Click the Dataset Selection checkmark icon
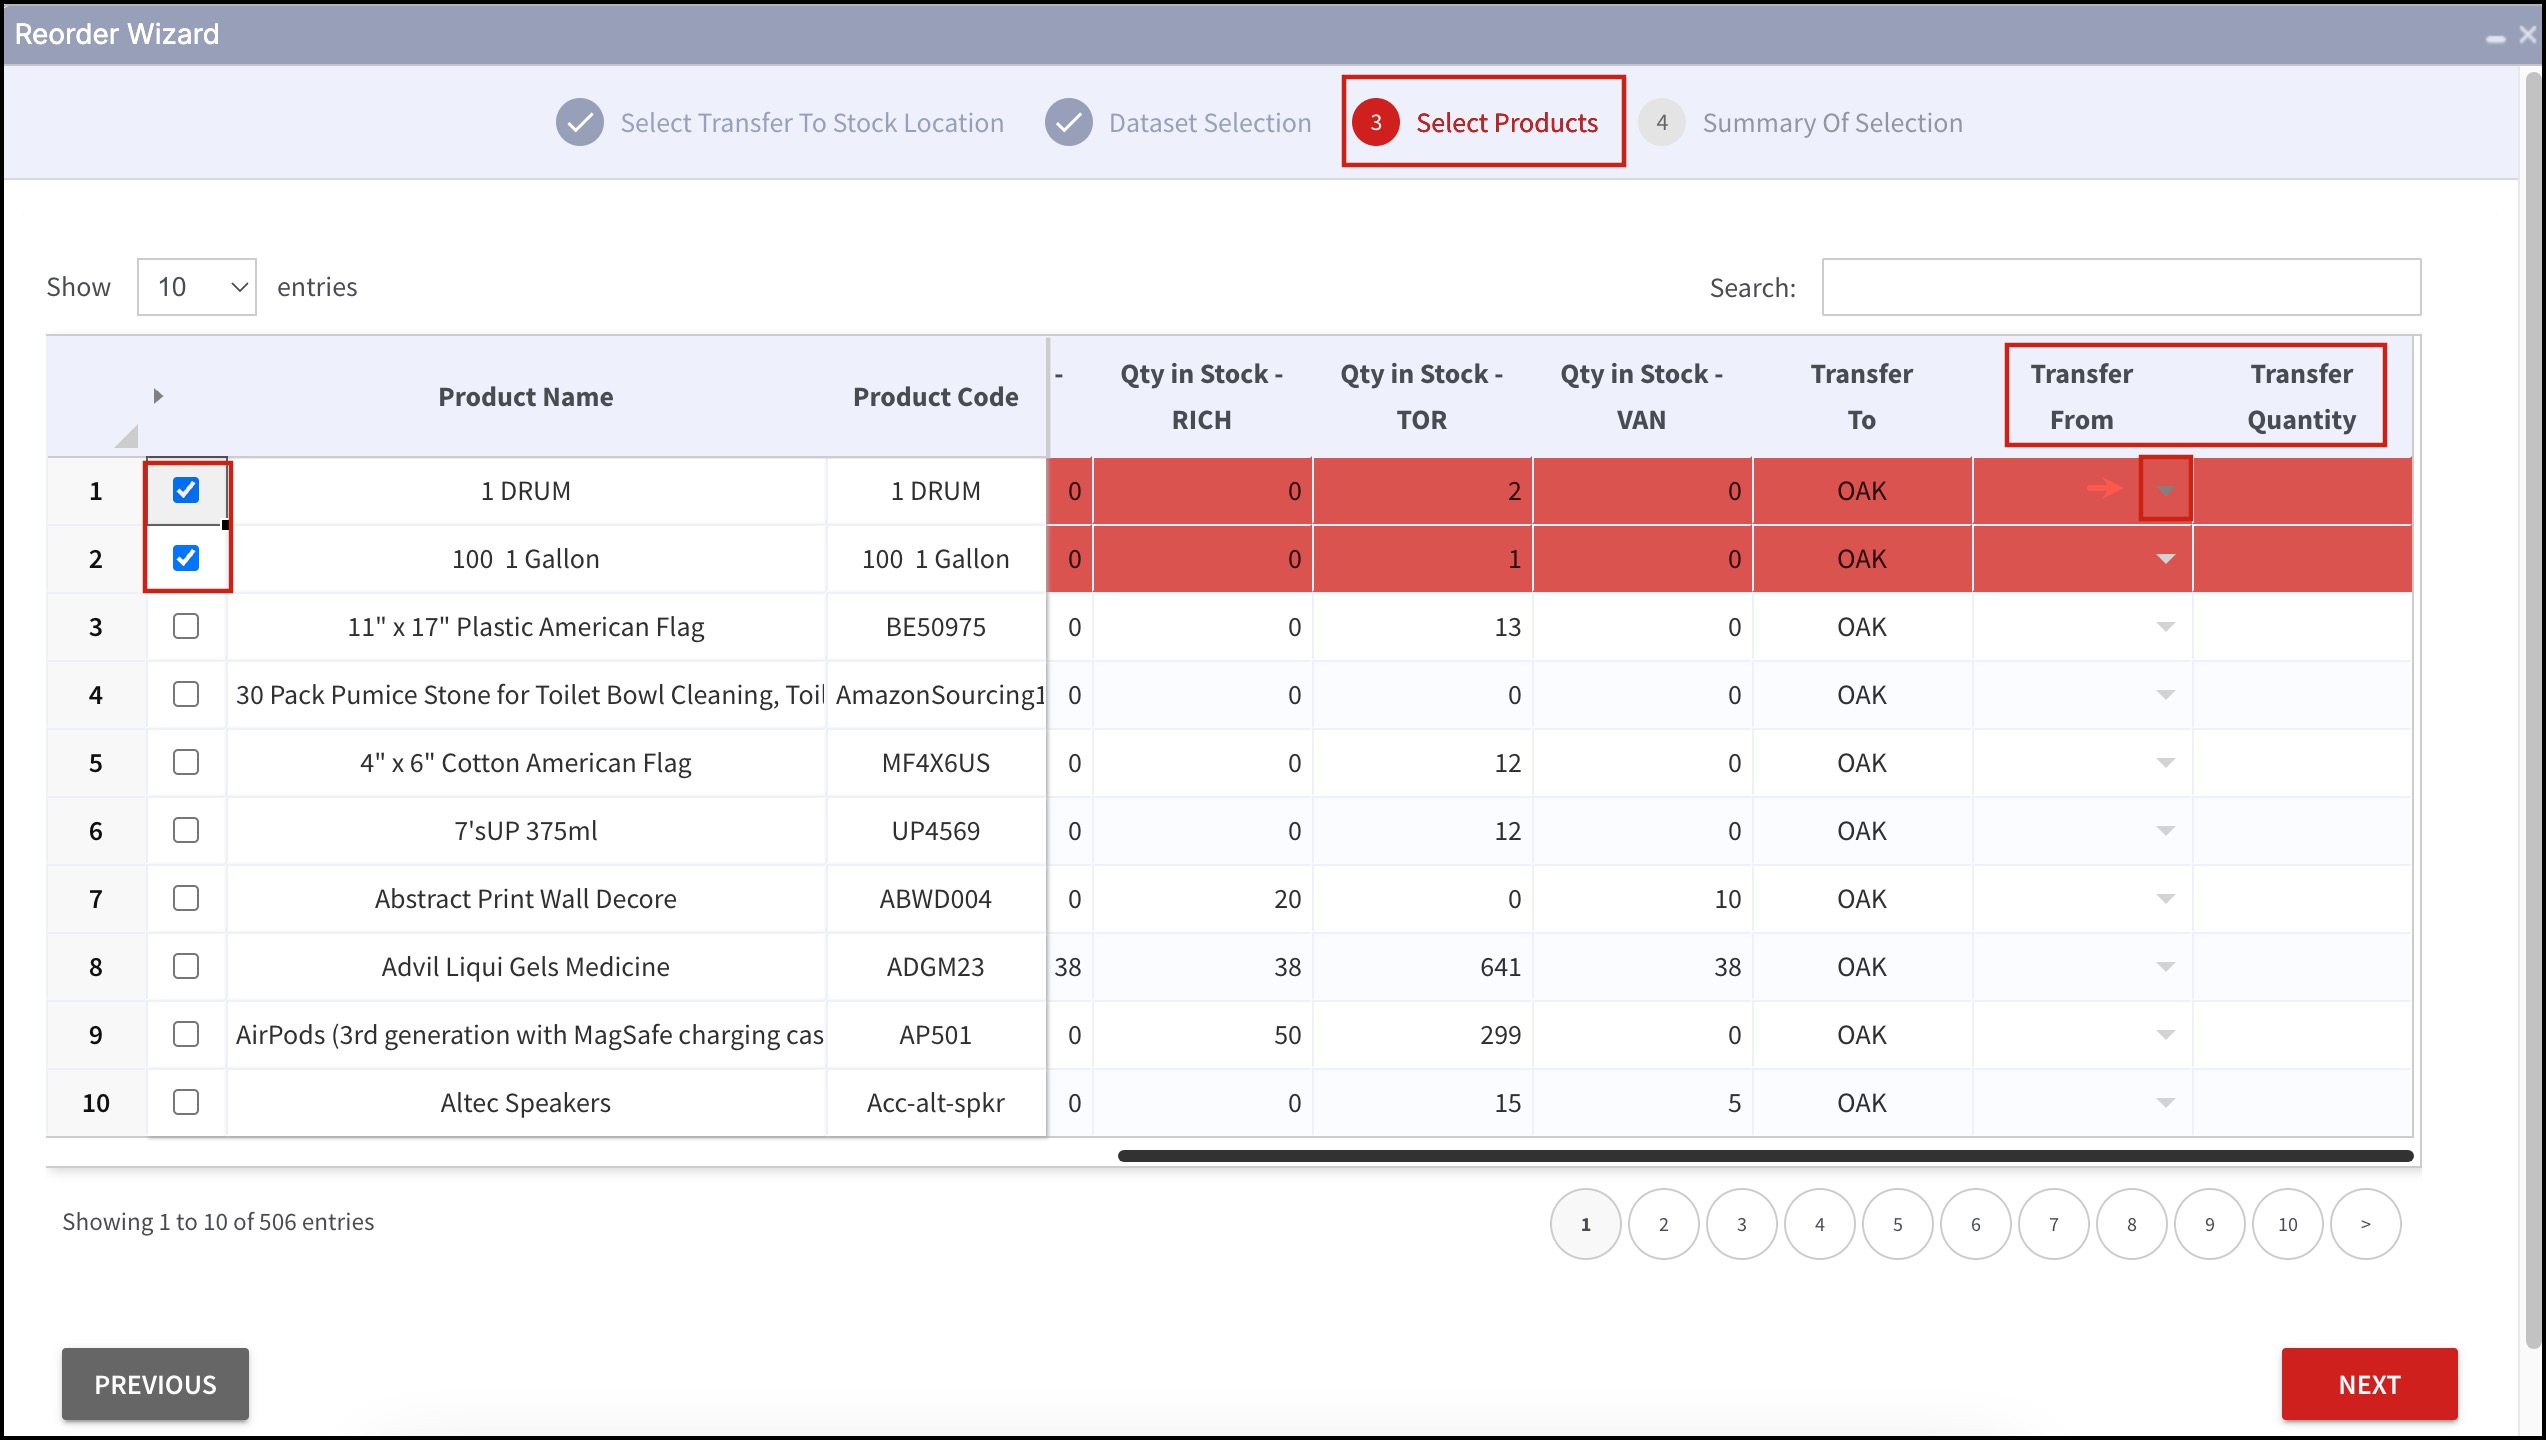 1068,123
